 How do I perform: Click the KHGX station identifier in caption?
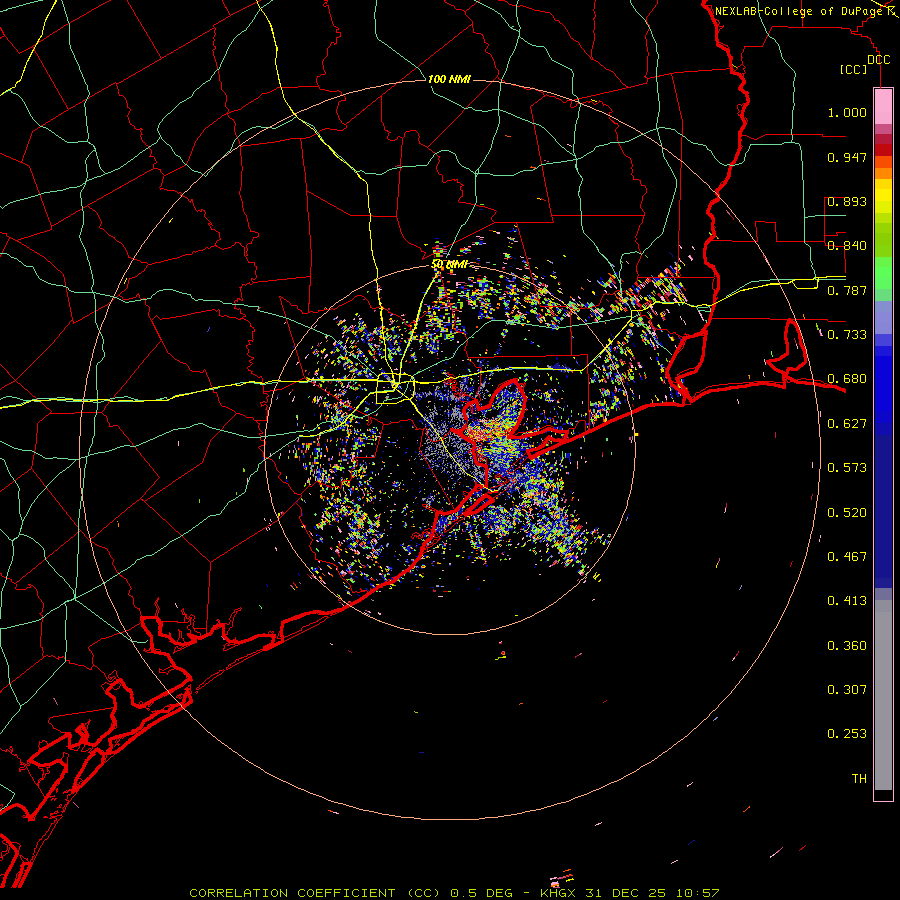coord(557,893)
